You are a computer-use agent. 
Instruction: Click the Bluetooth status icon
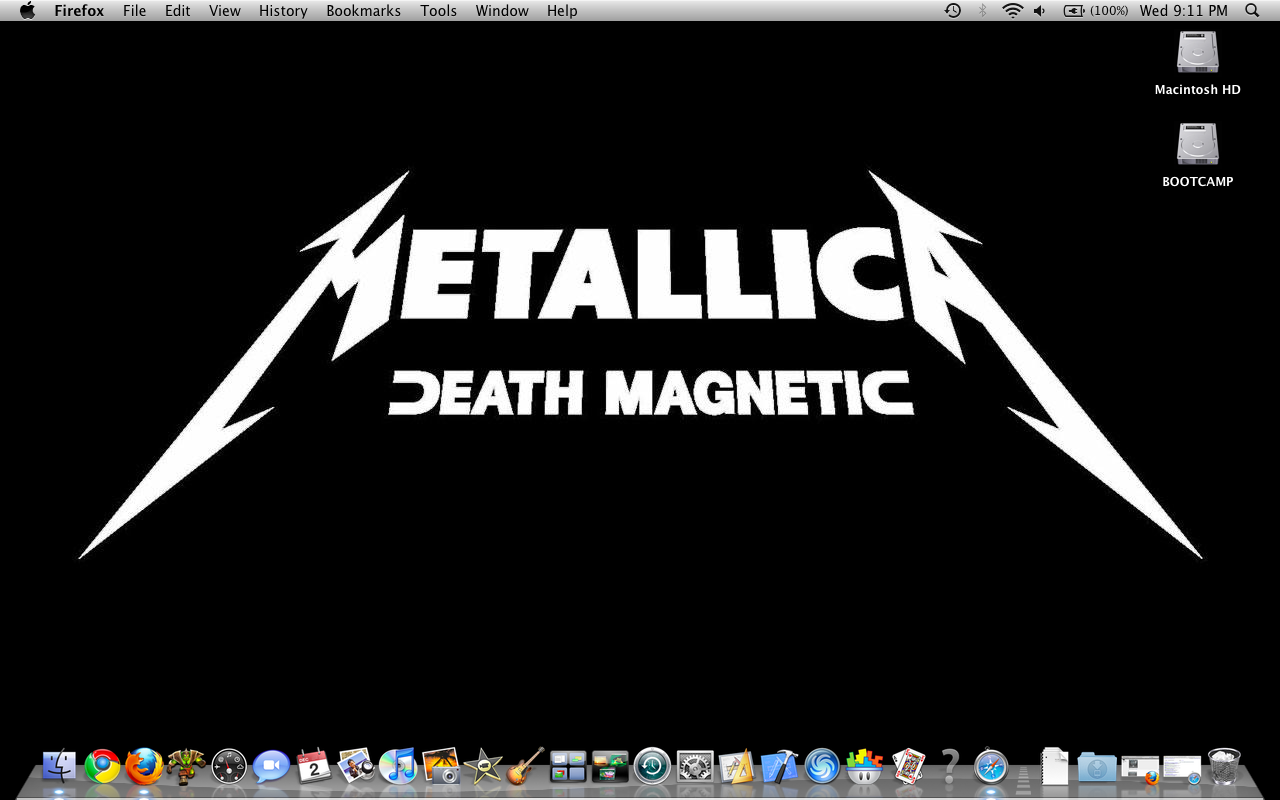982,10
